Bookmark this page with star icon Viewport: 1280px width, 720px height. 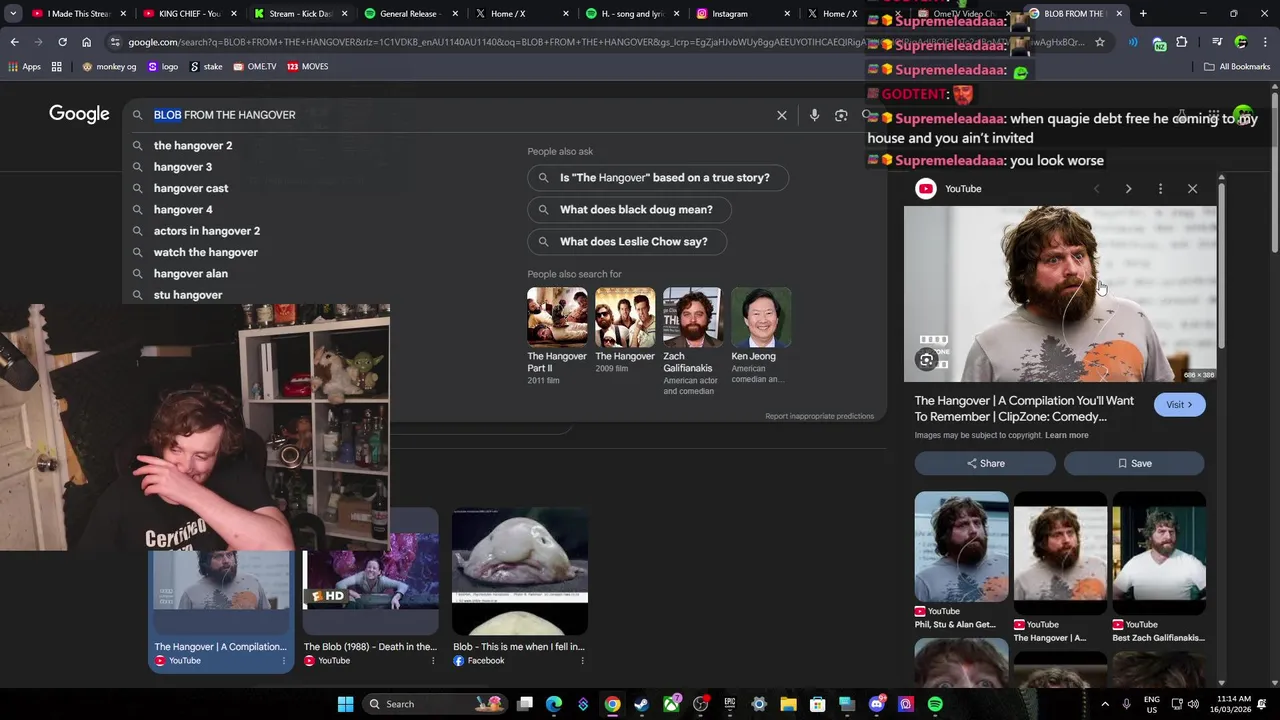[x=1100, y=42]
